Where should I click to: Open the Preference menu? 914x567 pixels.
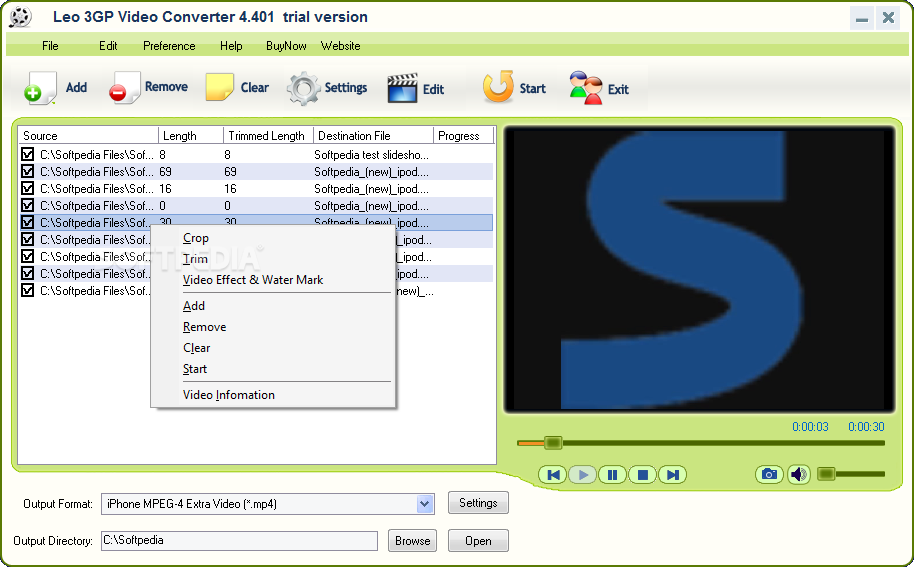[169, 46]
